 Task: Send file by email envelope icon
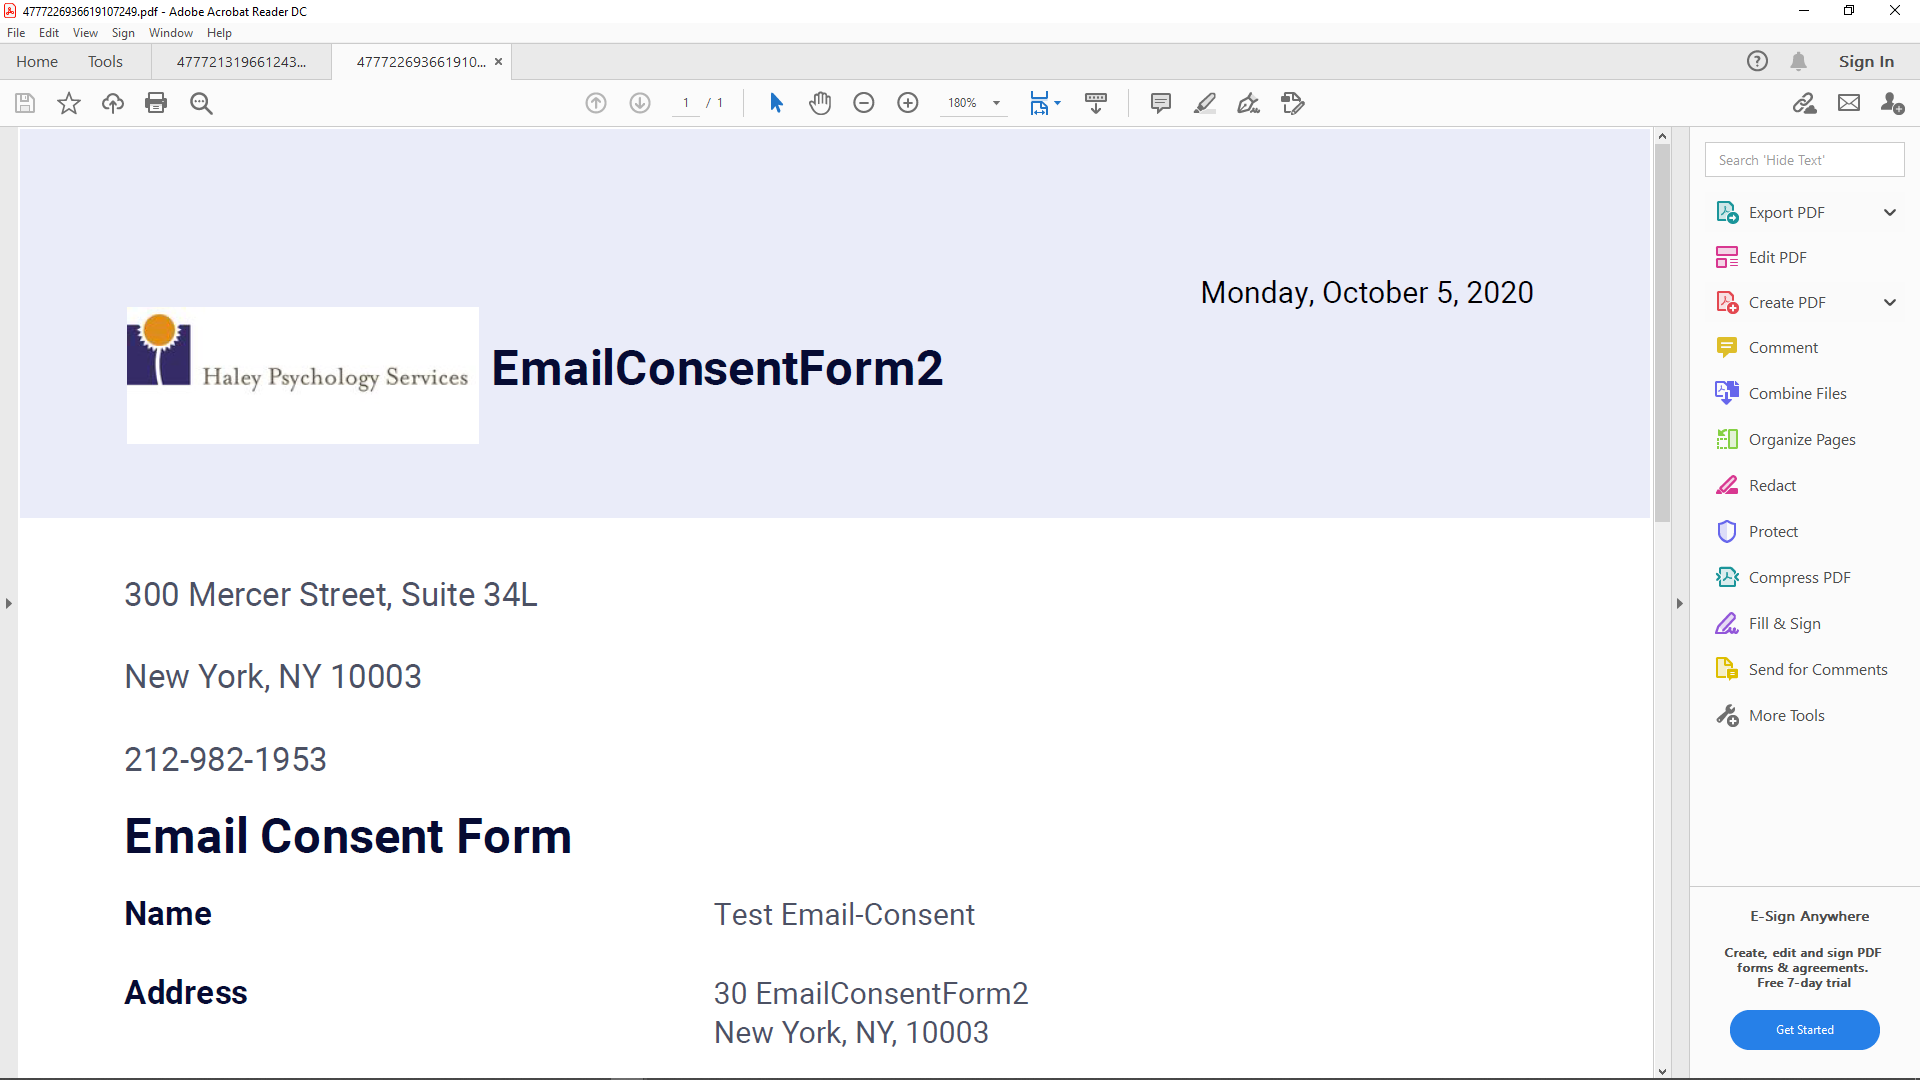coord(1849,103)
